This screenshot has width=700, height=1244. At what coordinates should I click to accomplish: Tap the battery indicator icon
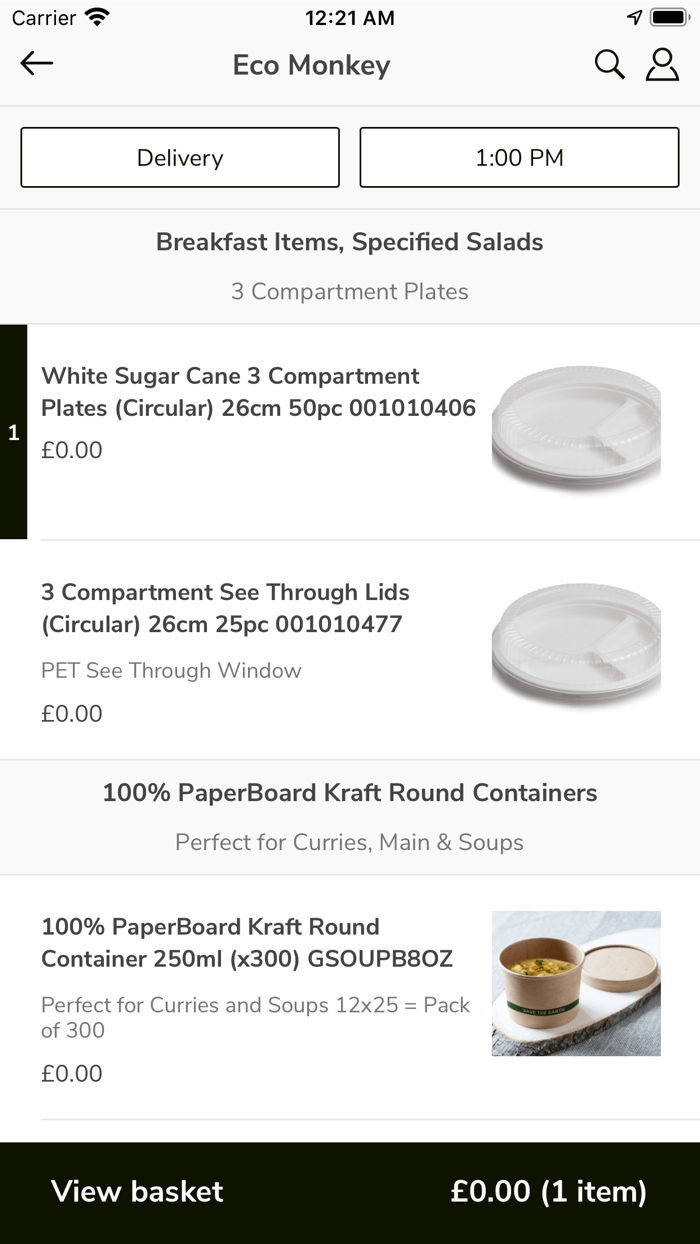669,17
